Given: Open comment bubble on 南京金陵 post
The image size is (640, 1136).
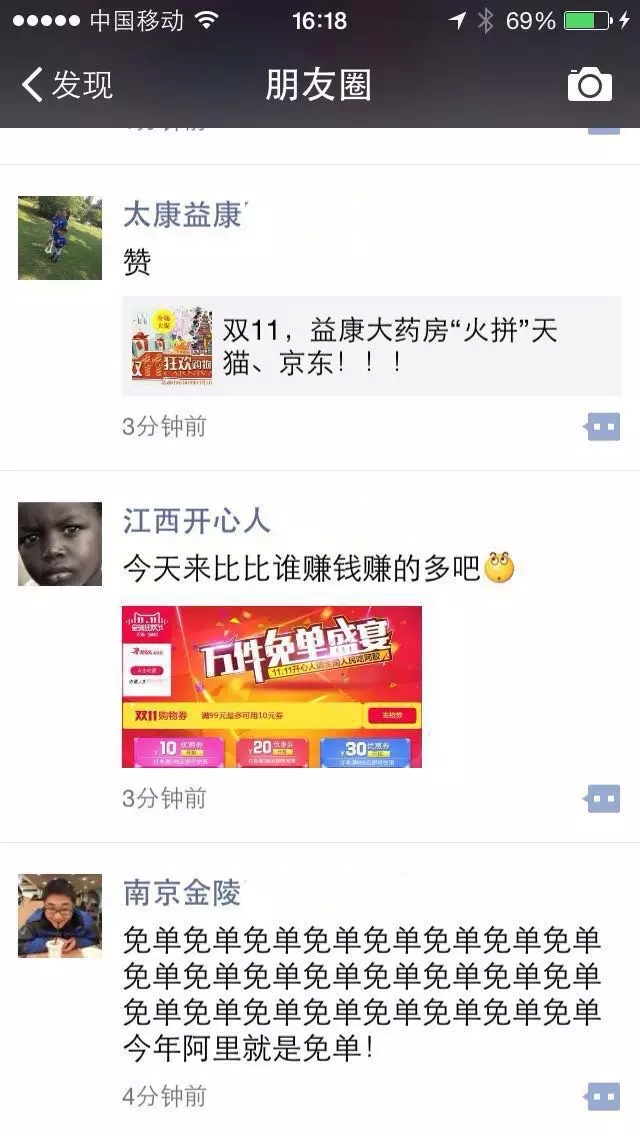Looking at the screenshot, I should point(602,1097).
